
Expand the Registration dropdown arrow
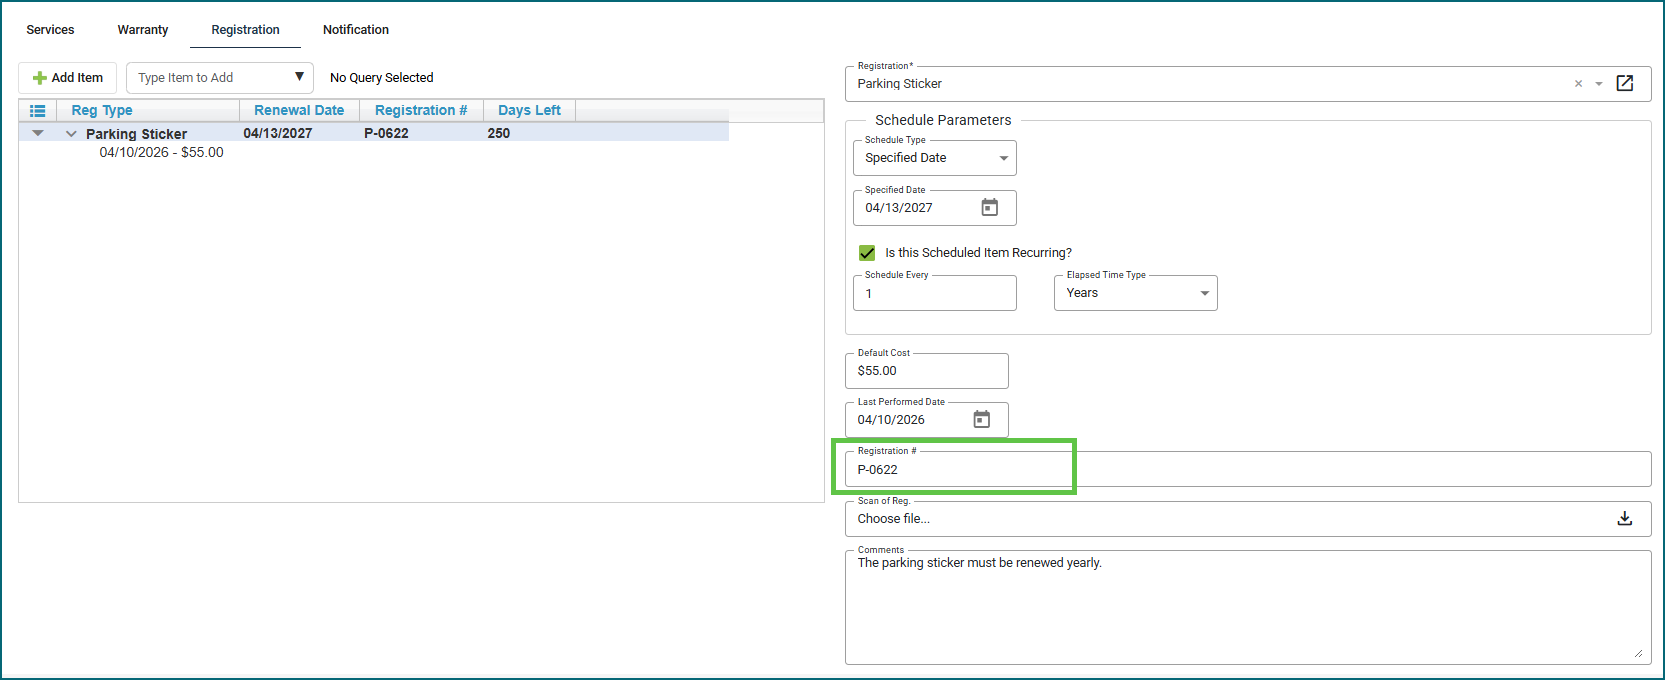pyautogui.click(x=1599, y=84)
